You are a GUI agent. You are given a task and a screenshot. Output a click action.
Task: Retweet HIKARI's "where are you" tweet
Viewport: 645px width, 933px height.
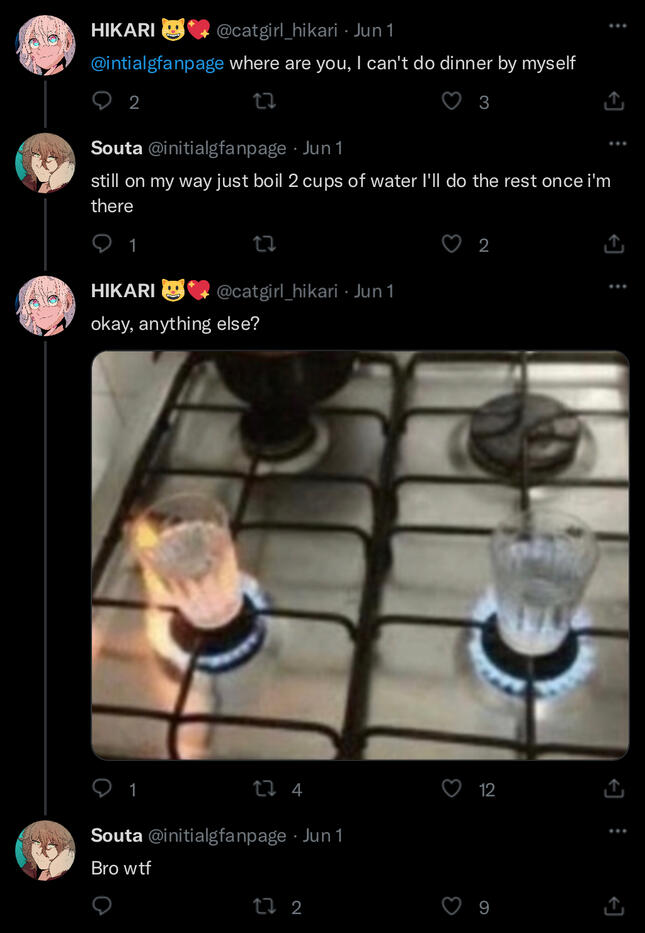265,101
